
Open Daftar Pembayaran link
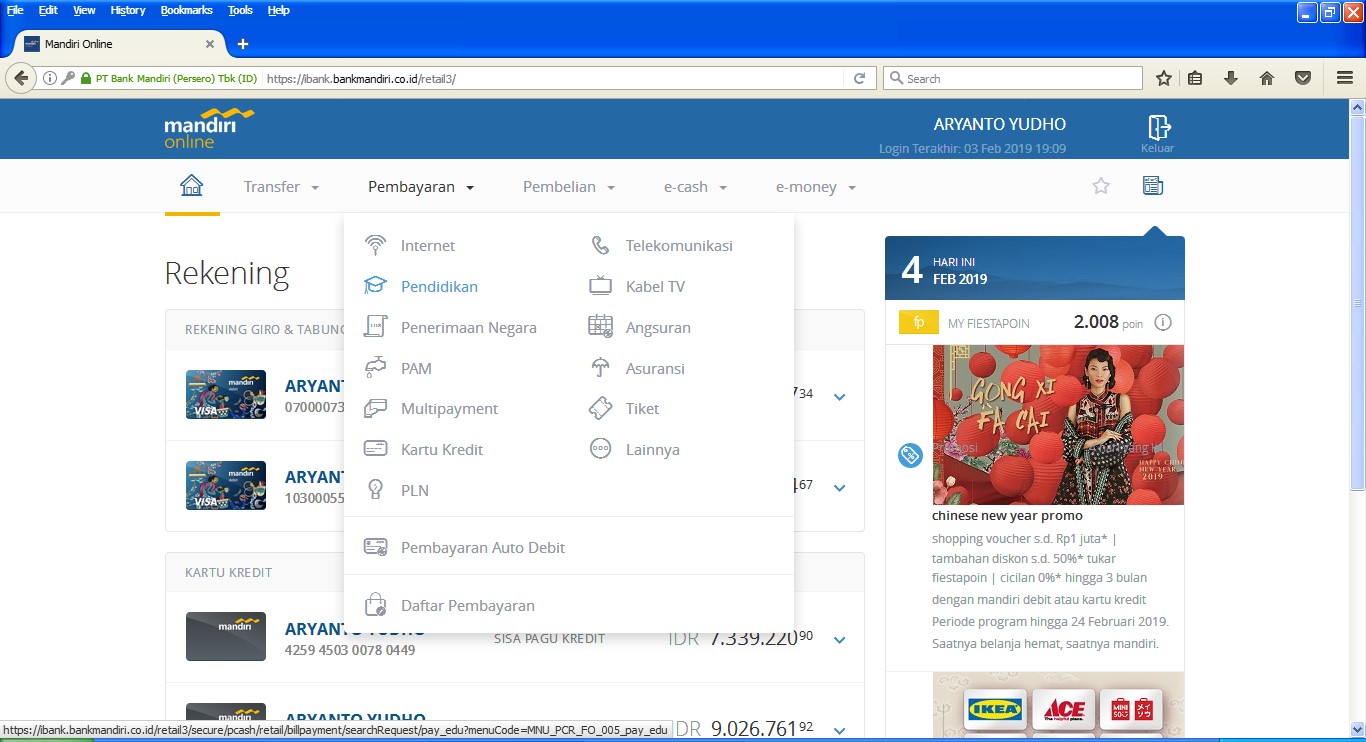(x=468, y=605)
